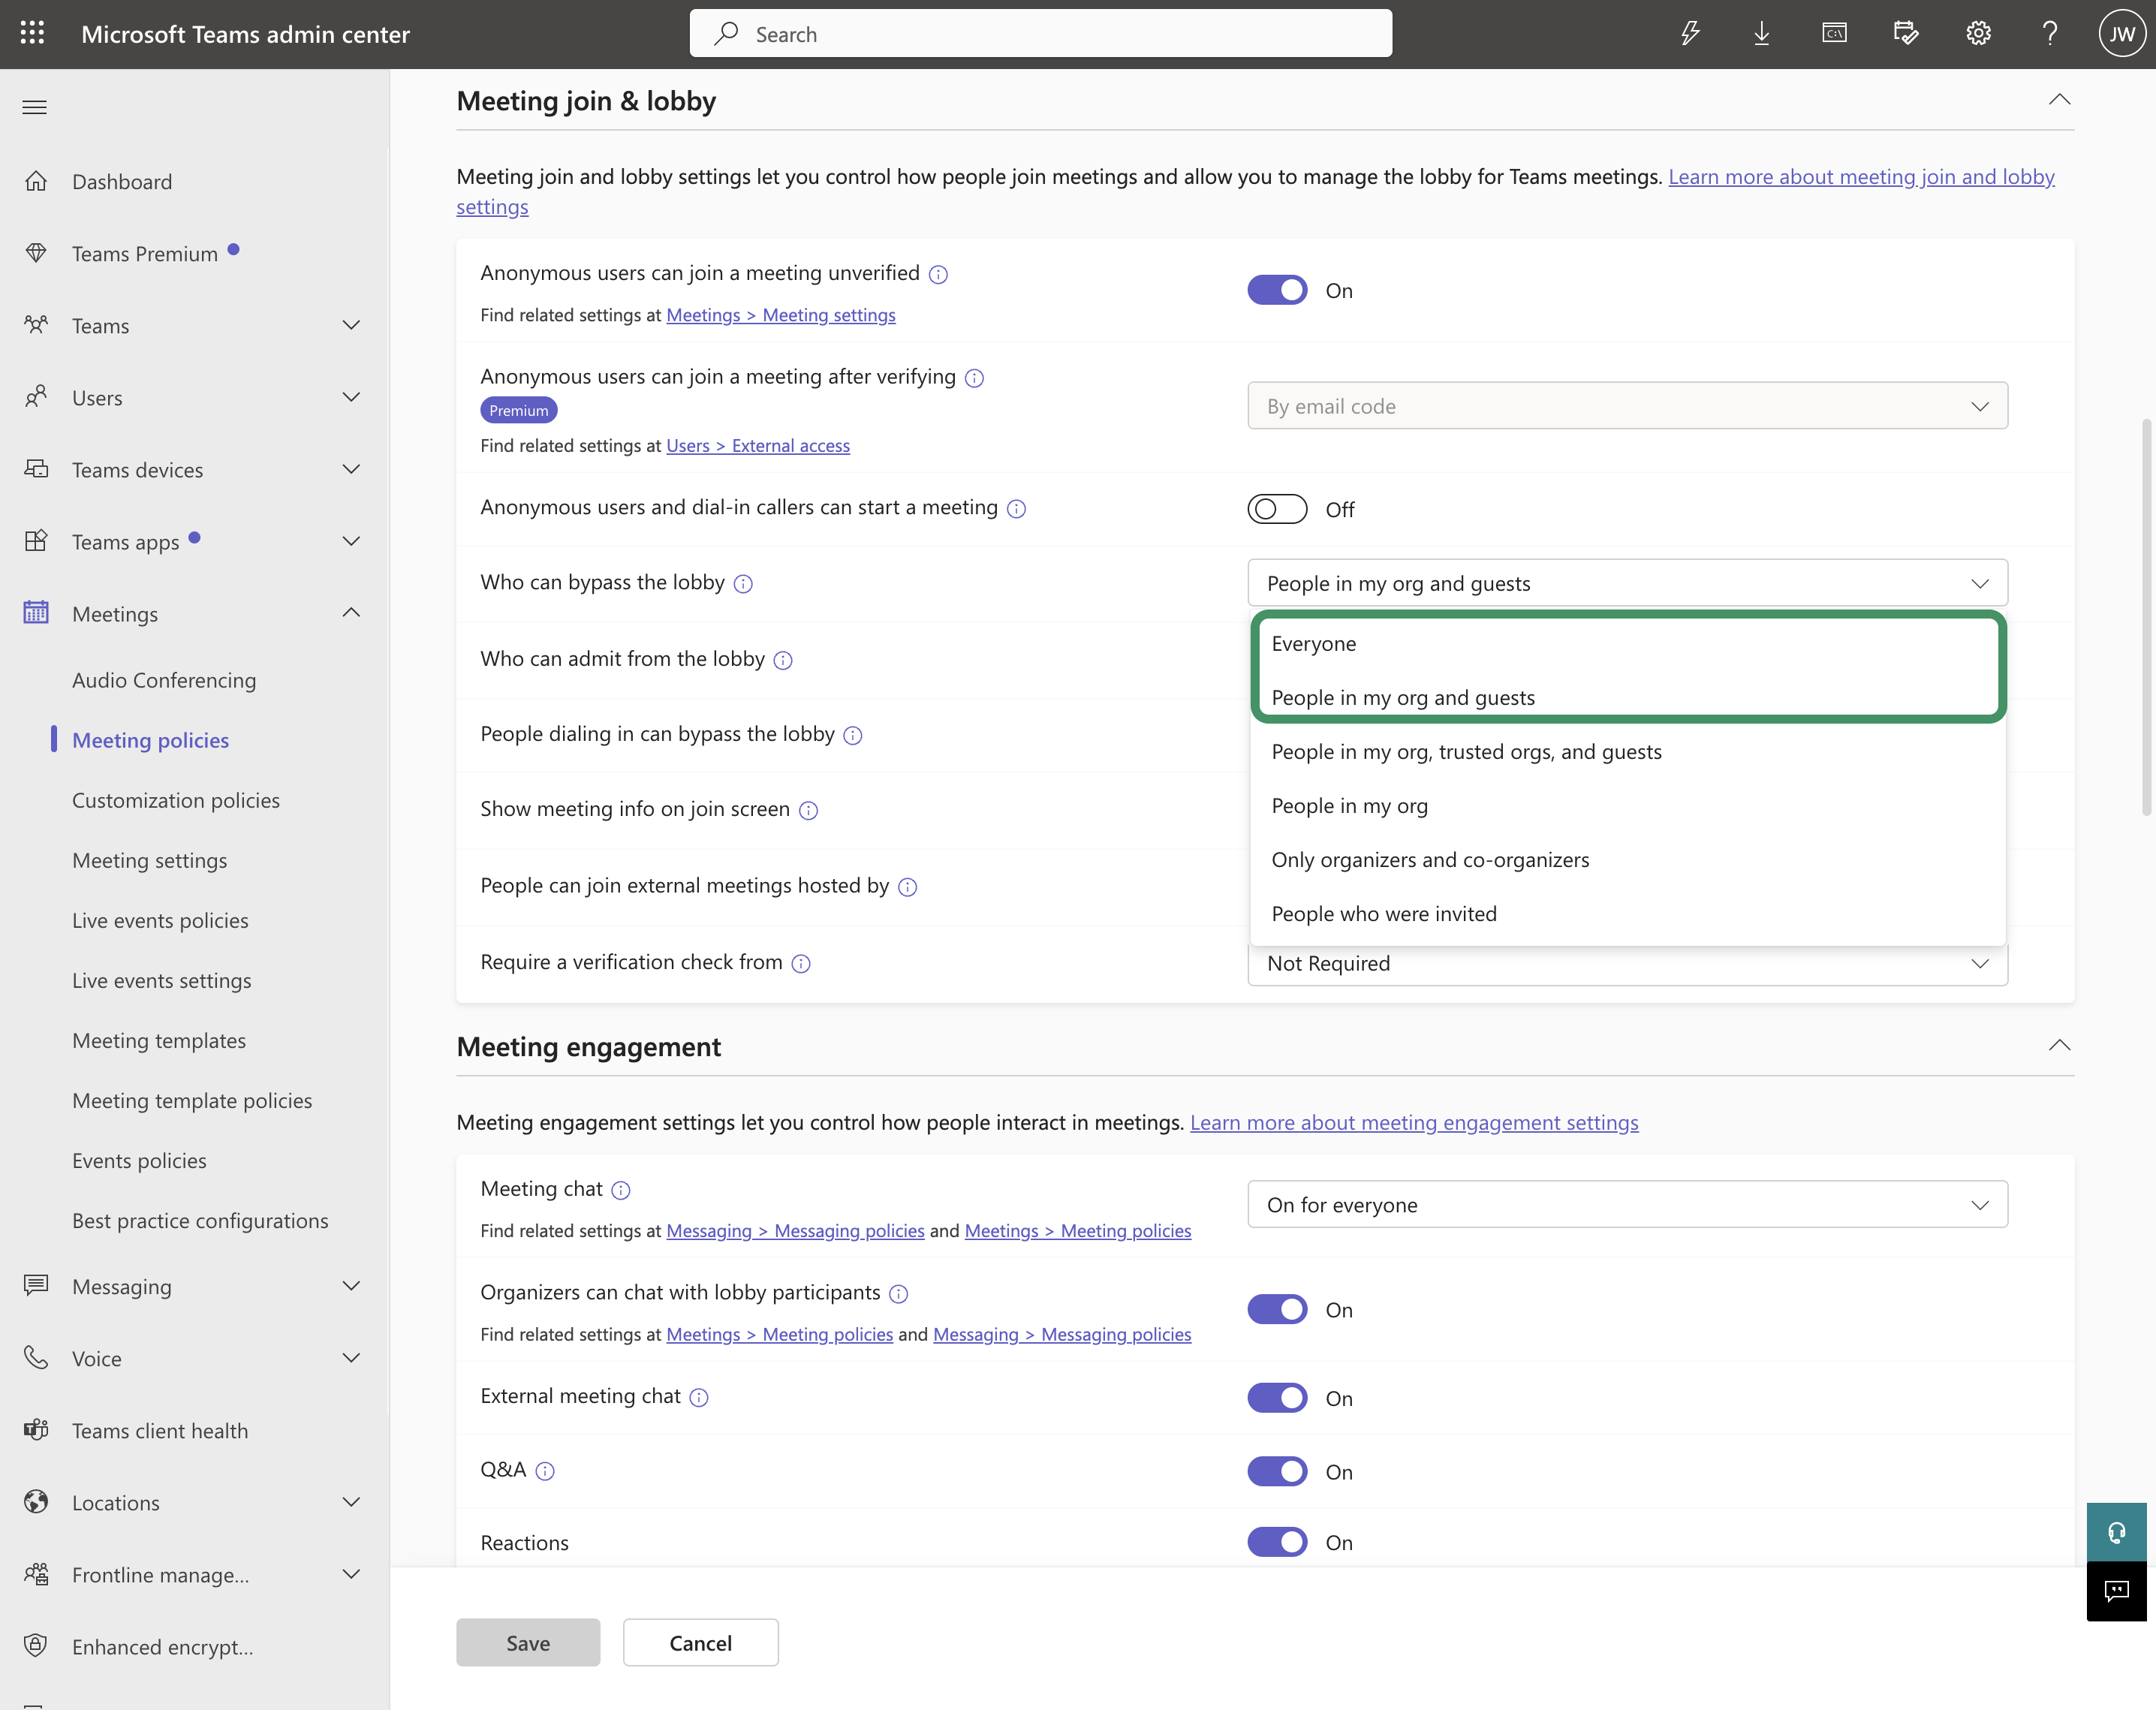2156x1710 pixels.
Task: Open the help question mark icon
Action: (2050, 34)
